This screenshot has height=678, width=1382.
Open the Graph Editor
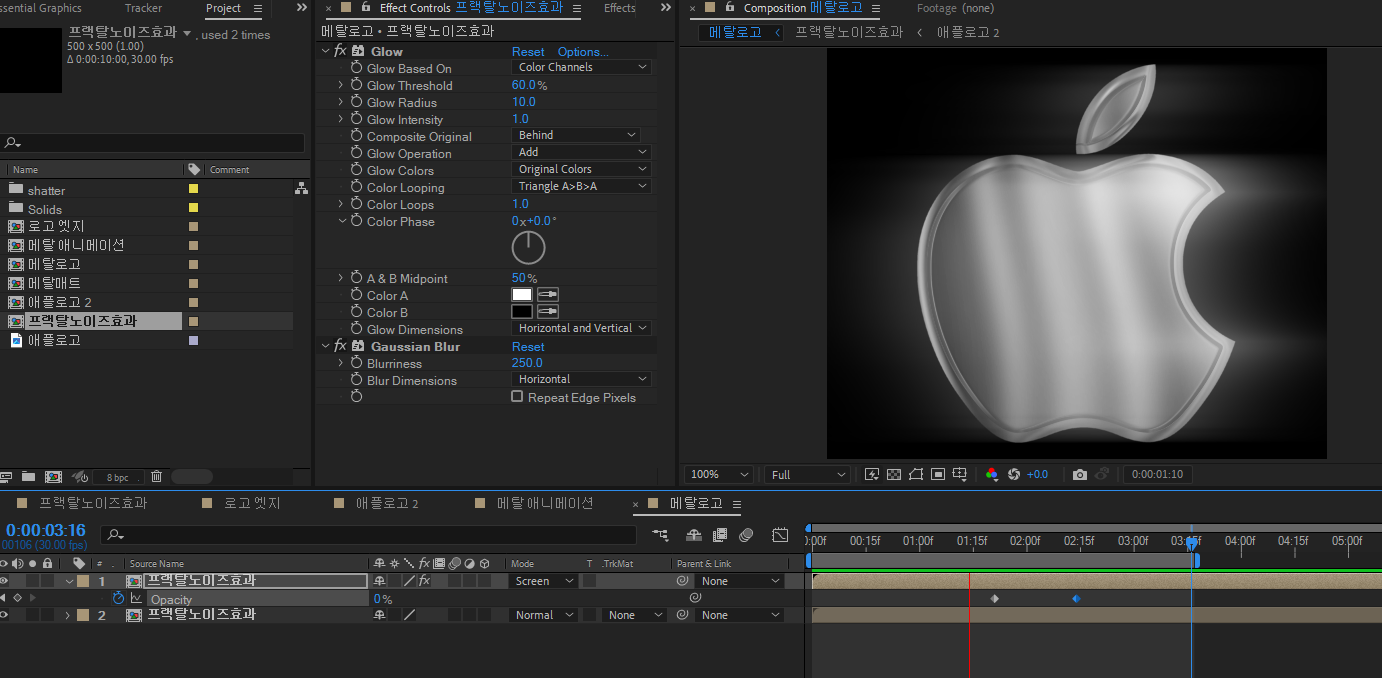click(780, 535)
